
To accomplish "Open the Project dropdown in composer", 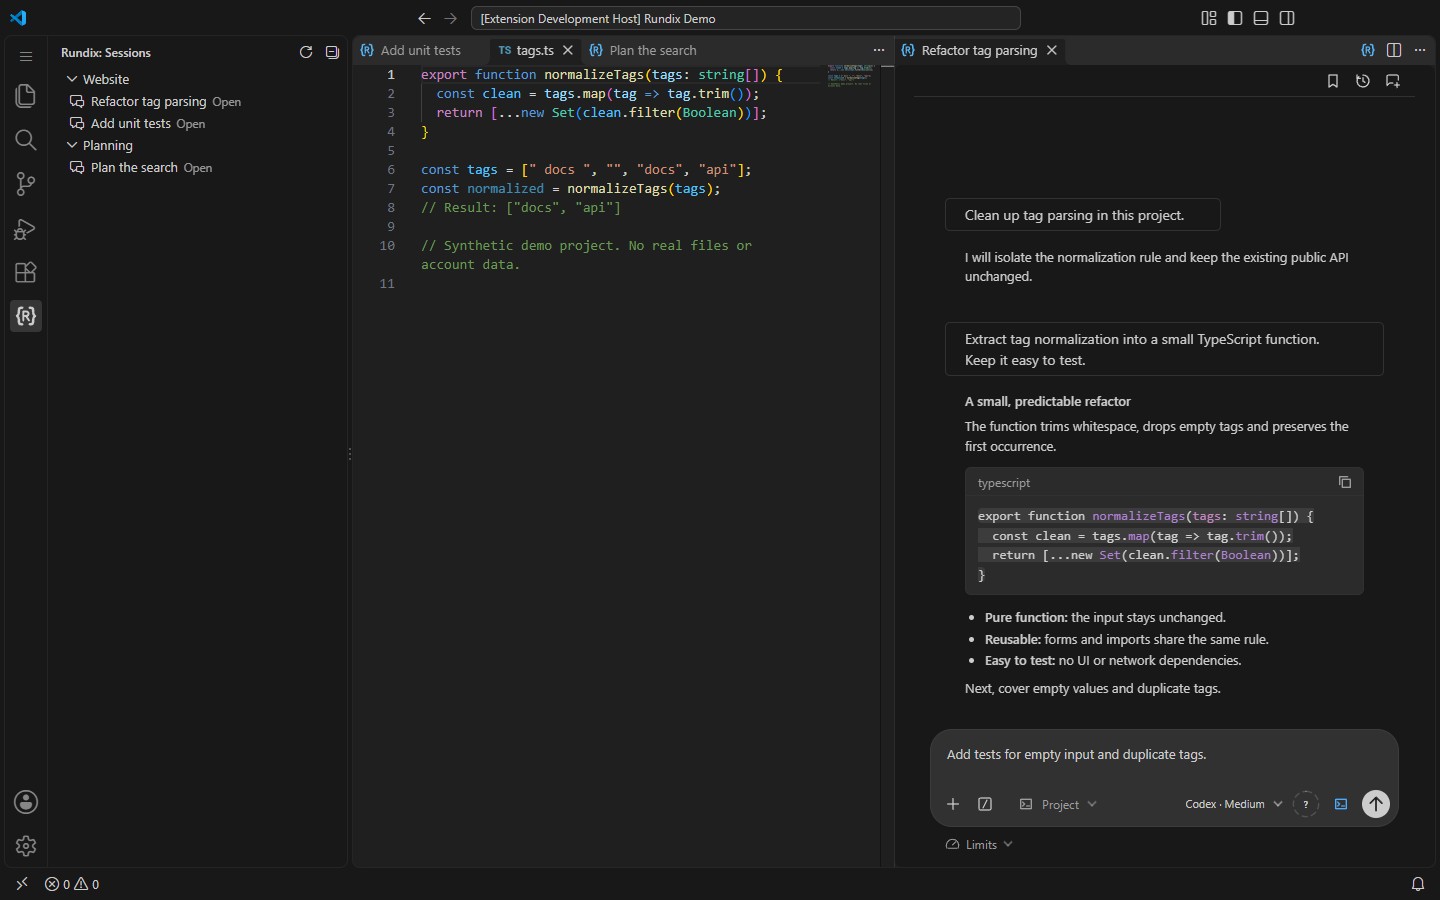I will click(1058, 804).
